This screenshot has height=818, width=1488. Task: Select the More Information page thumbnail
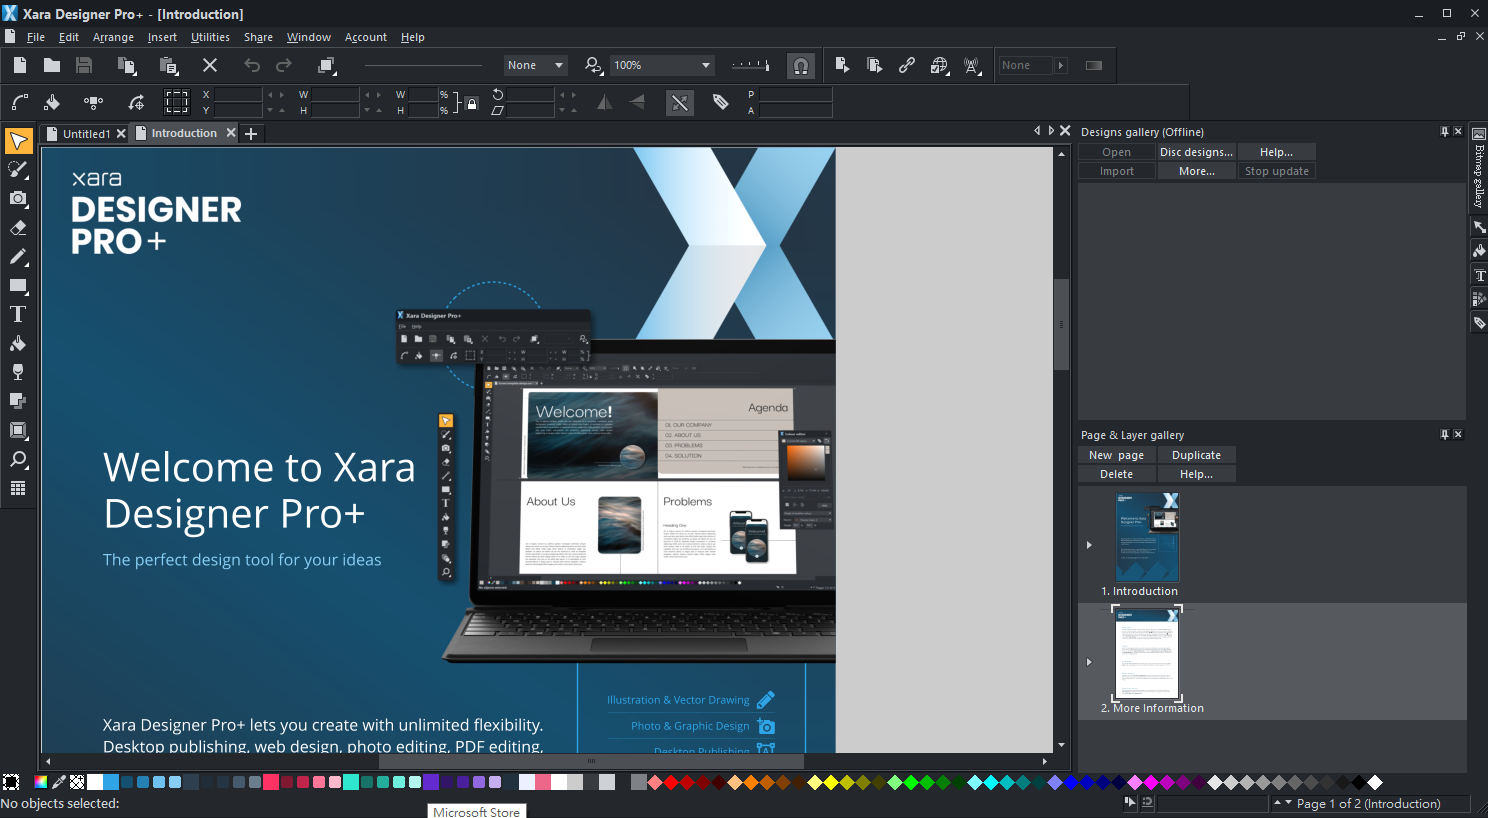pos(1146,656)
